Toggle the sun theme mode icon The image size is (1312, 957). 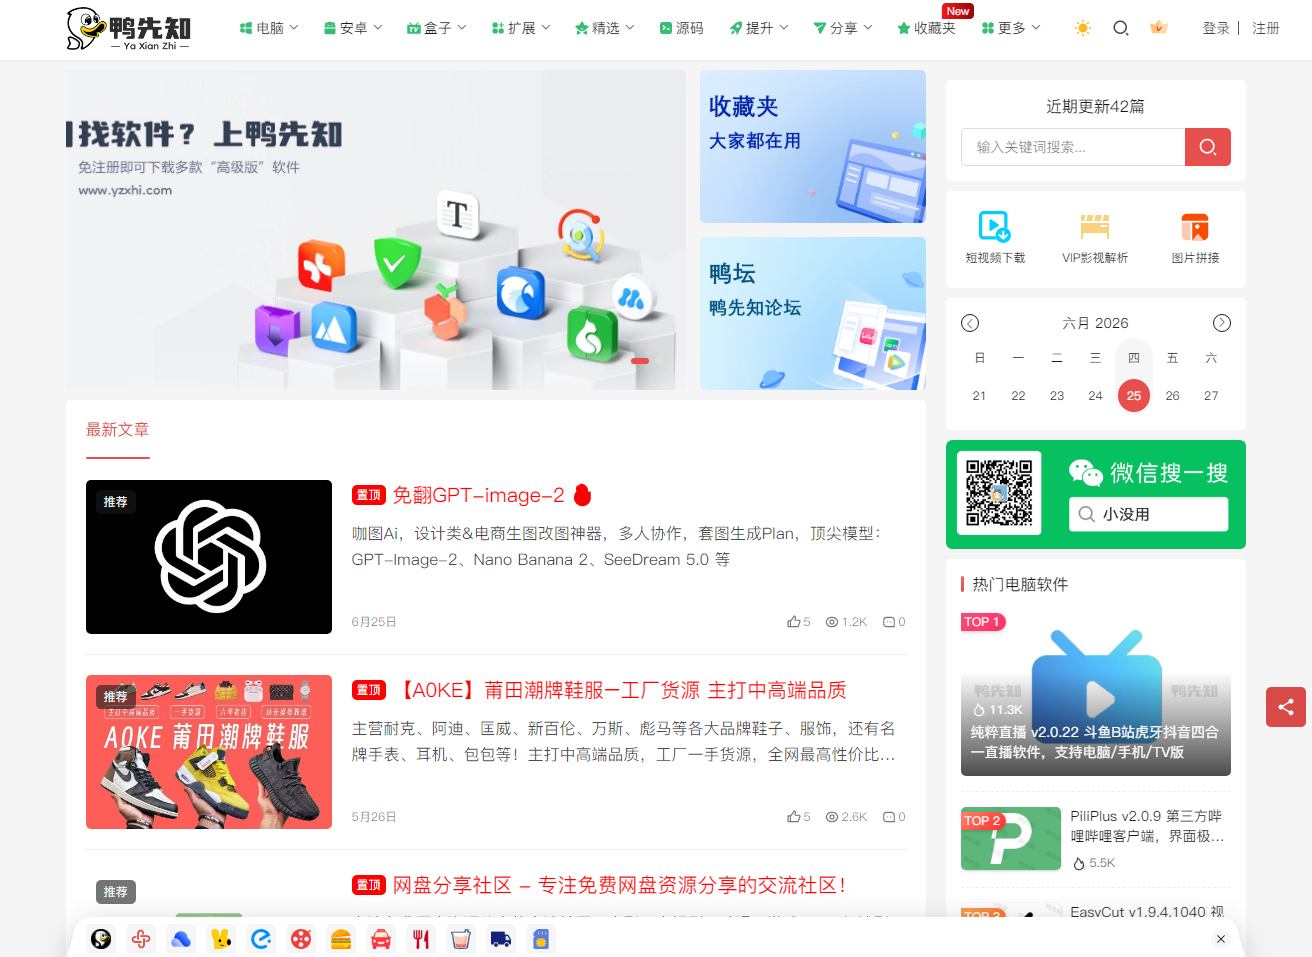(x=1082, y=28)
